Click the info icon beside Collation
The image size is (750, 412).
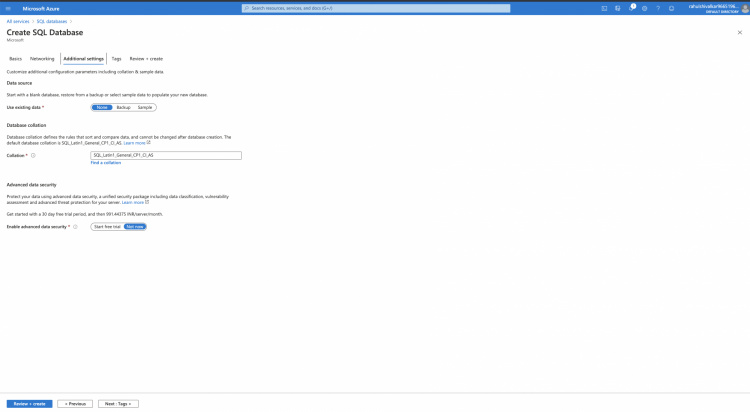(33, 155)
